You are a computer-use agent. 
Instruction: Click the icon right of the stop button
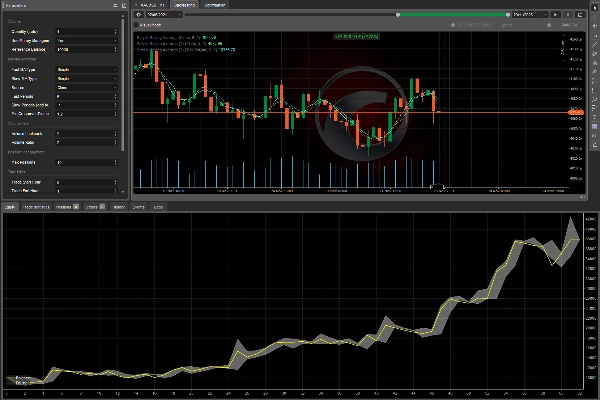(580, 15)
